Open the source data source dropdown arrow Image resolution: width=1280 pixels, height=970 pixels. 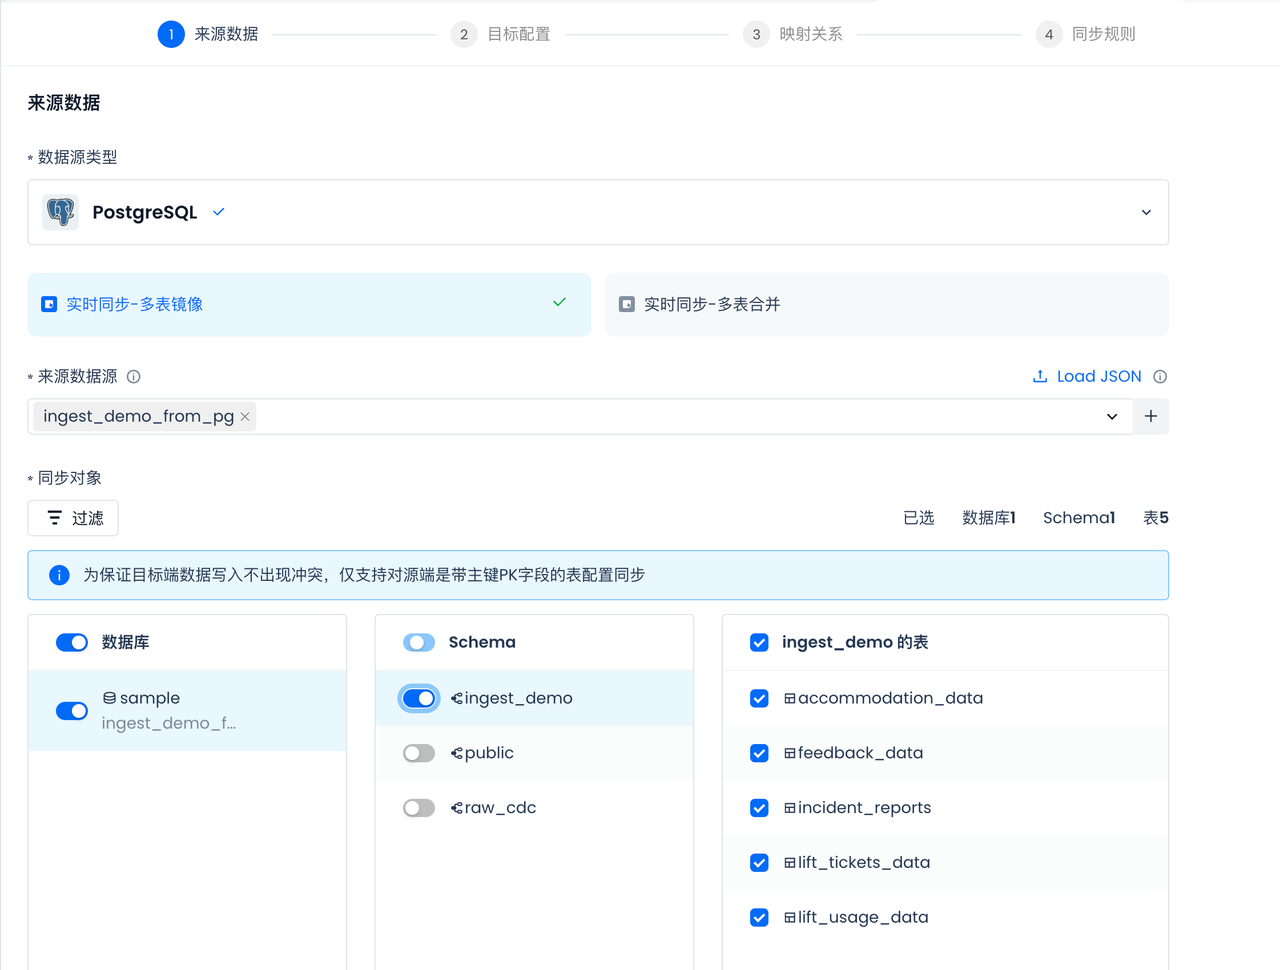pyautogui.click(x=1112, y=417)
